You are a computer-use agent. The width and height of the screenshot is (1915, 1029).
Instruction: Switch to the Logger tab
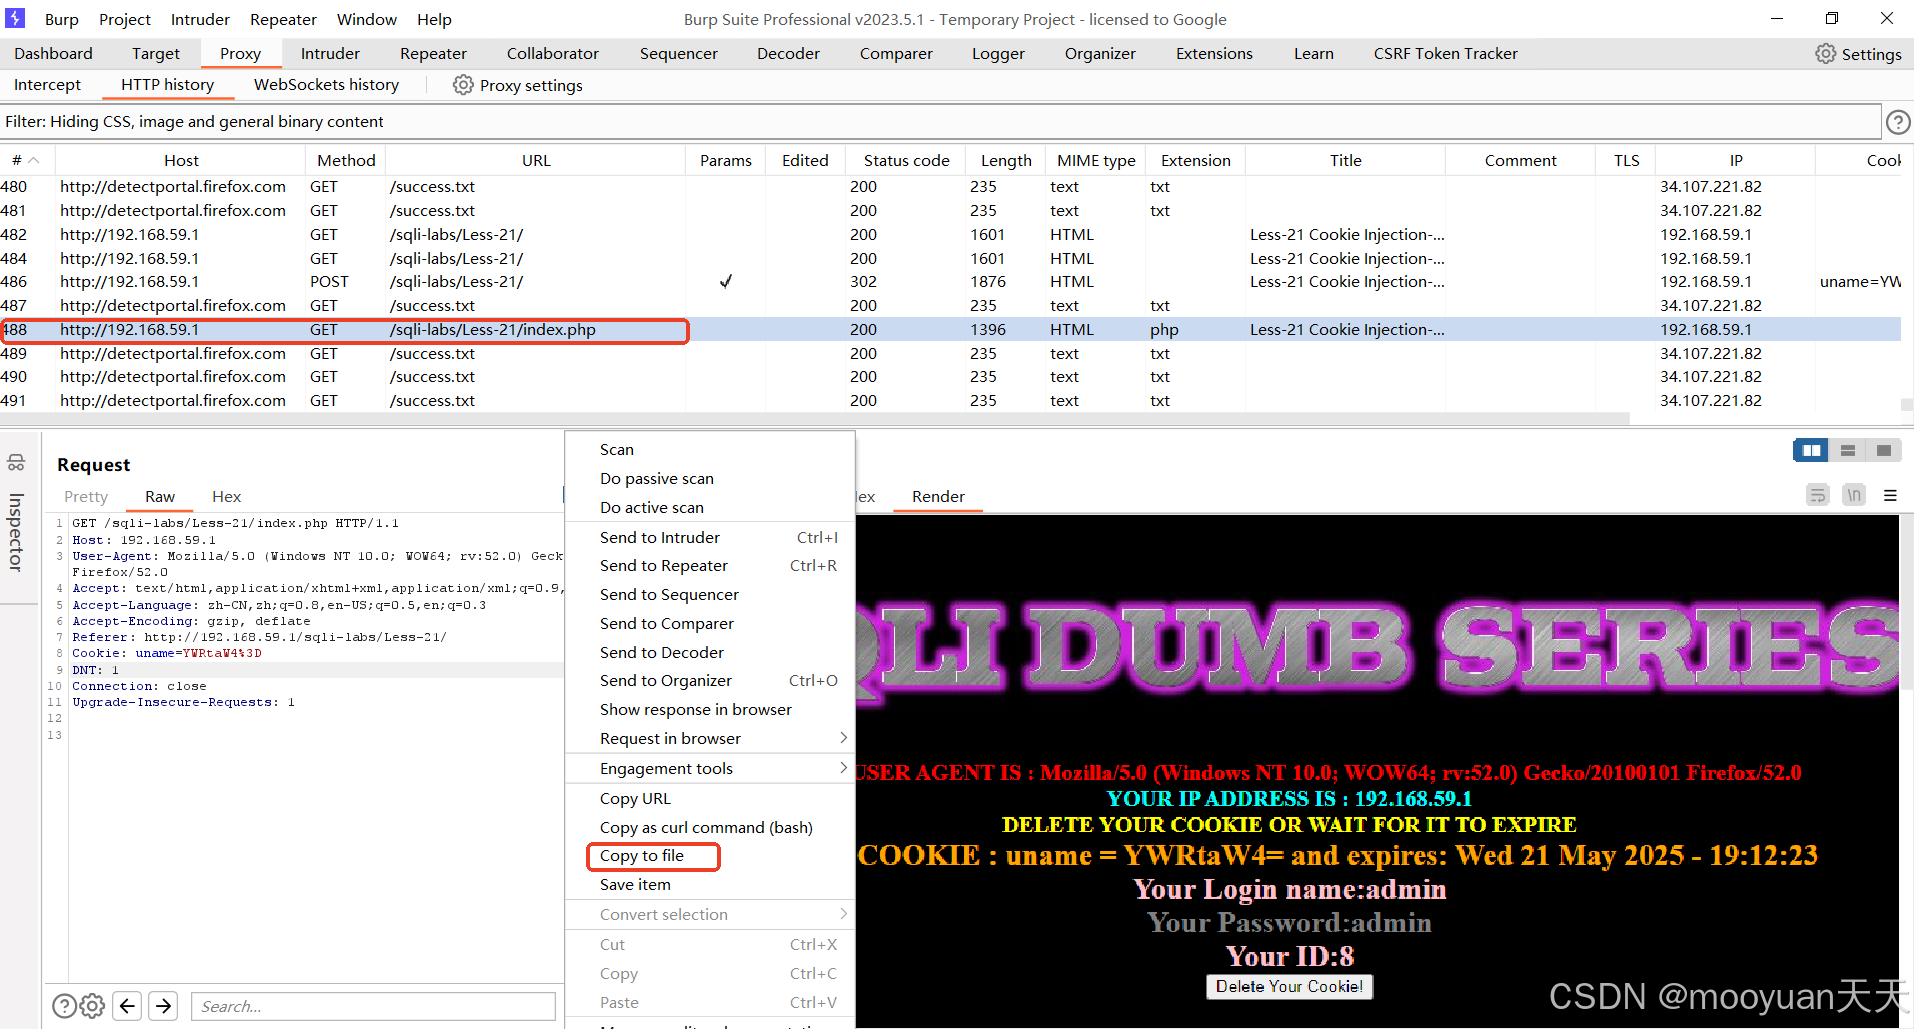pyautogui.click(x=998, y=53)
